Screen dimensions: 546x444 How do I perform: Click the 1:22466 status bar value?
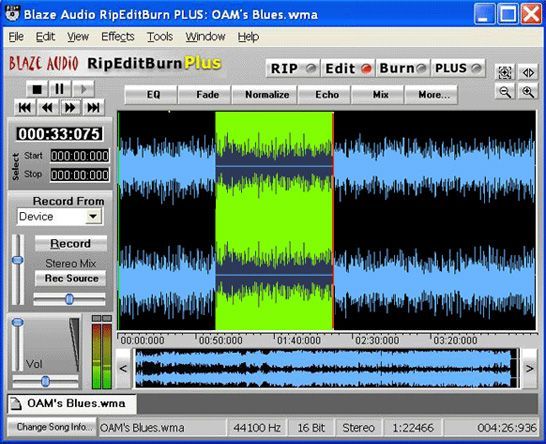point(413,428)
